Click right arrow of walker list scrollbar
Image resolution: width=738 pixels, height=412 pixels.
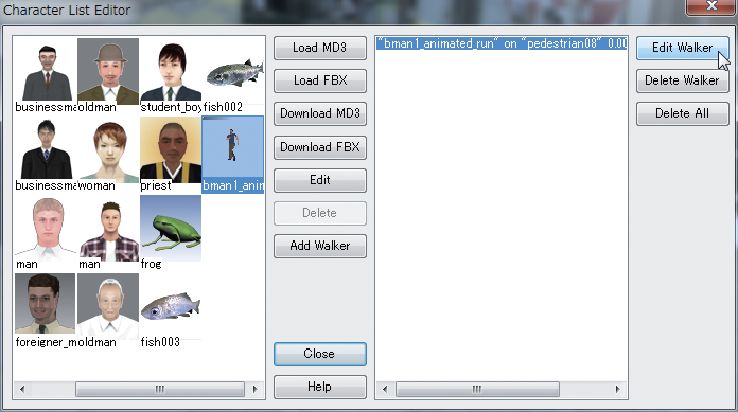click(618, 389)
